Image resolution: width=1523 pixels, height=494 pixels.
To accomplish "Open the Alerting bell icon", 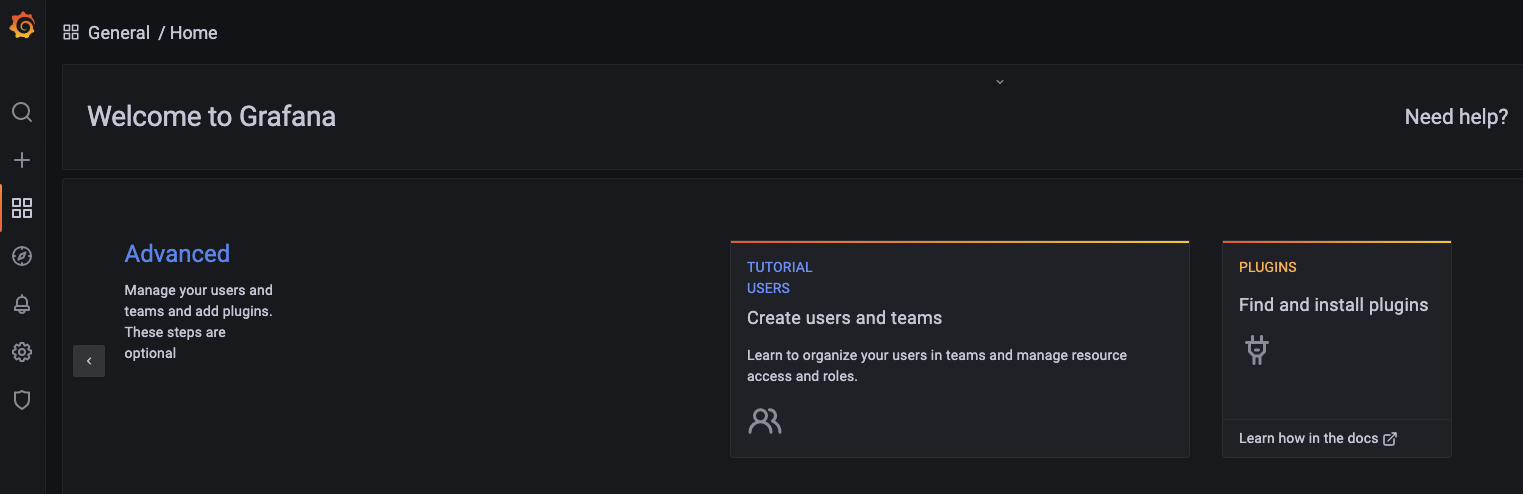I will [x=22, y=304].
